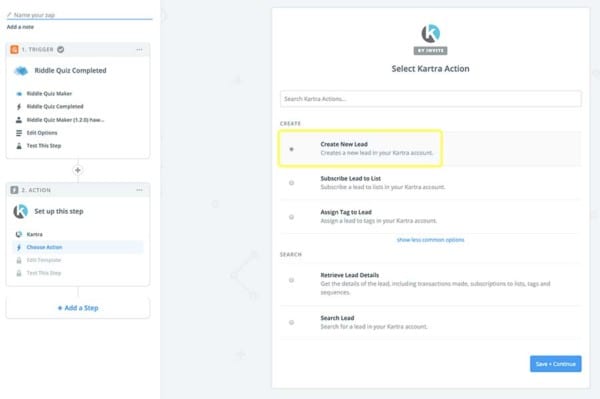The image size is (600, 399).
Task: Click Search Lead title text
Action: point(337,318)
